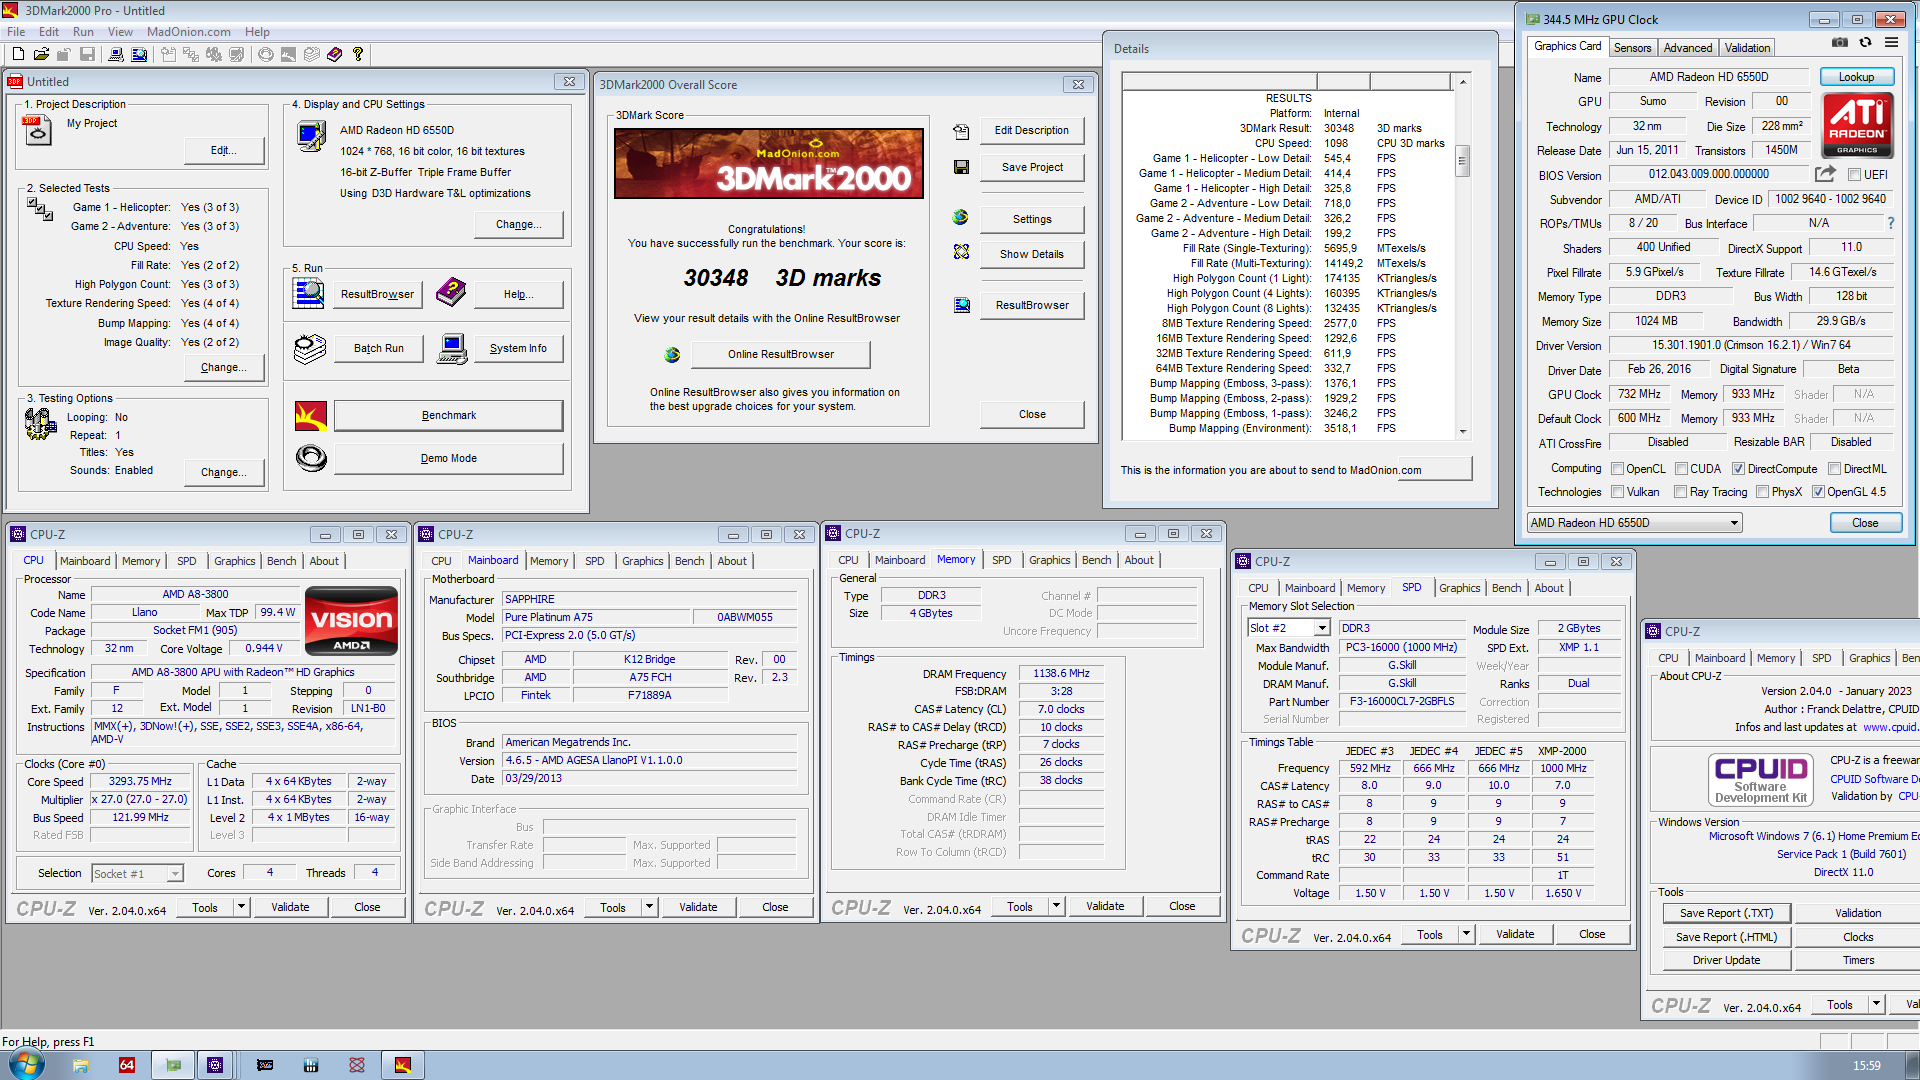The image size is (1920, 1080).
Task: Open the Run menu in 3DMark2000
Action: (83, 31)
